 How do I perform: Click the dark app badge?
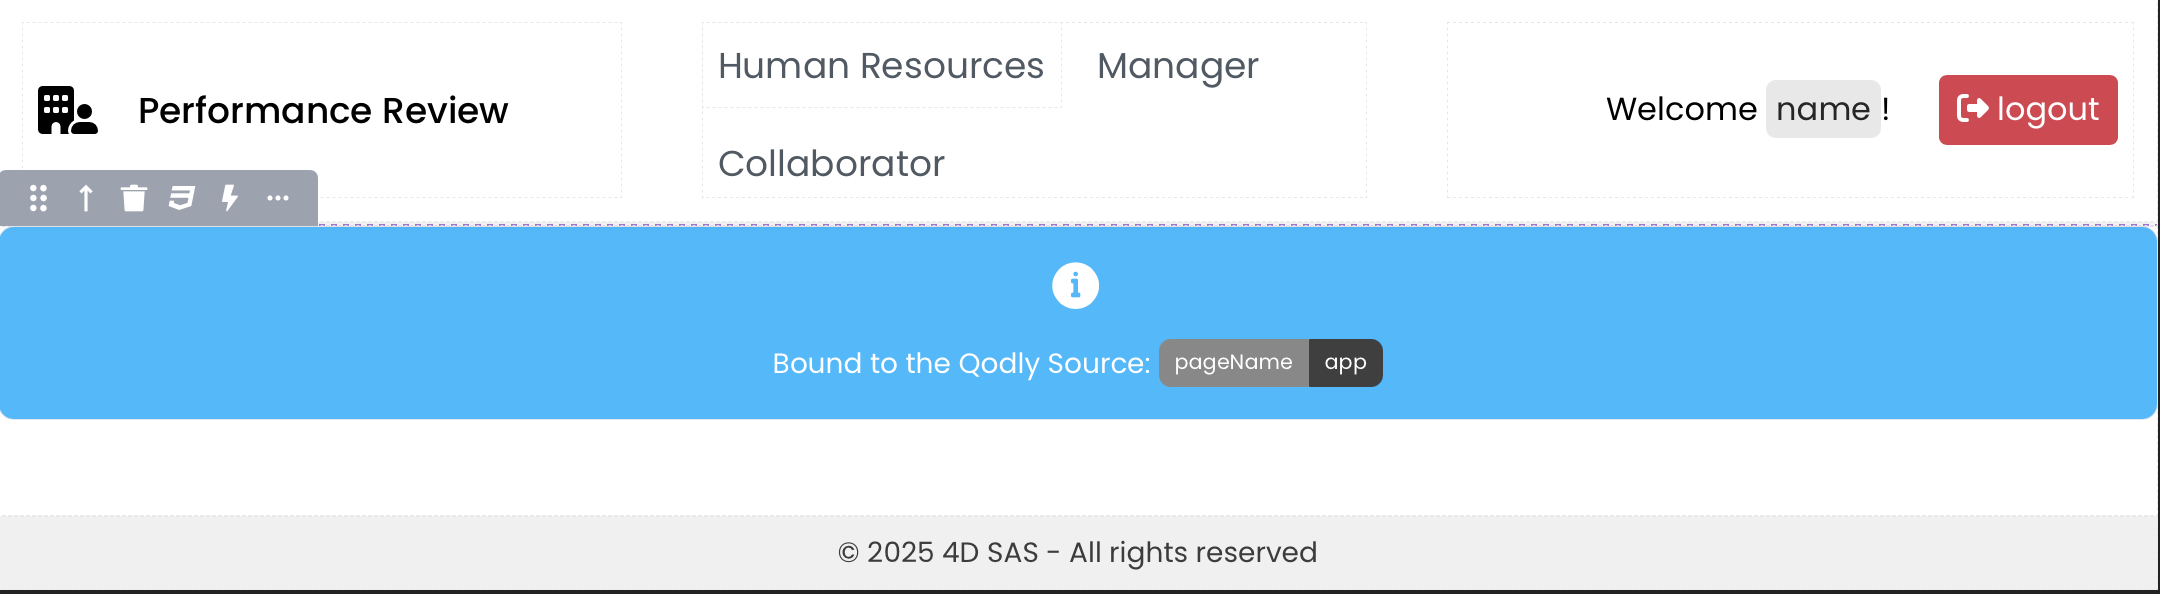coord(1345,363)
